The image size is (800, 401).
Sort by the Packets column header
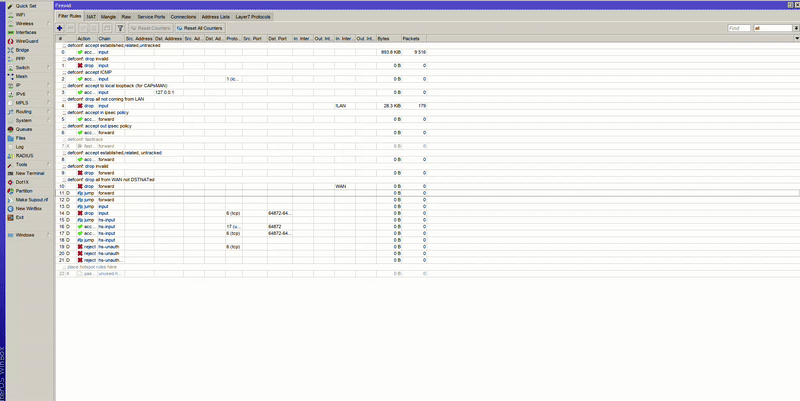414,38
